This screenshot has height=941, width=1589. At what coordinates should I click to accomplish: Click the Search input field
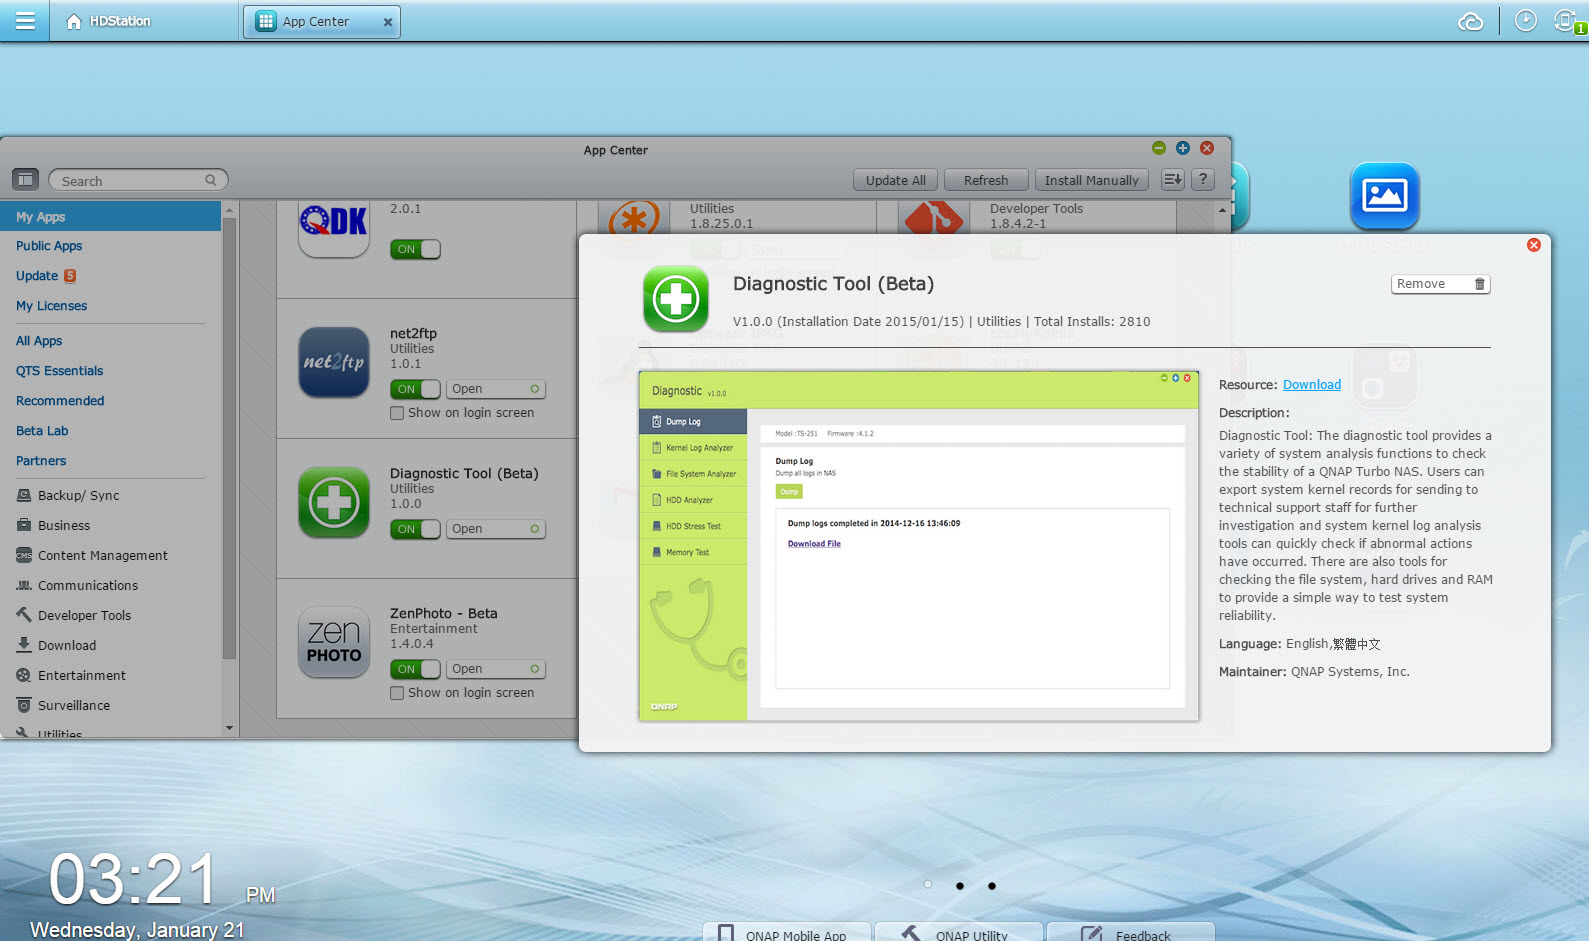(x=132, y=181)
